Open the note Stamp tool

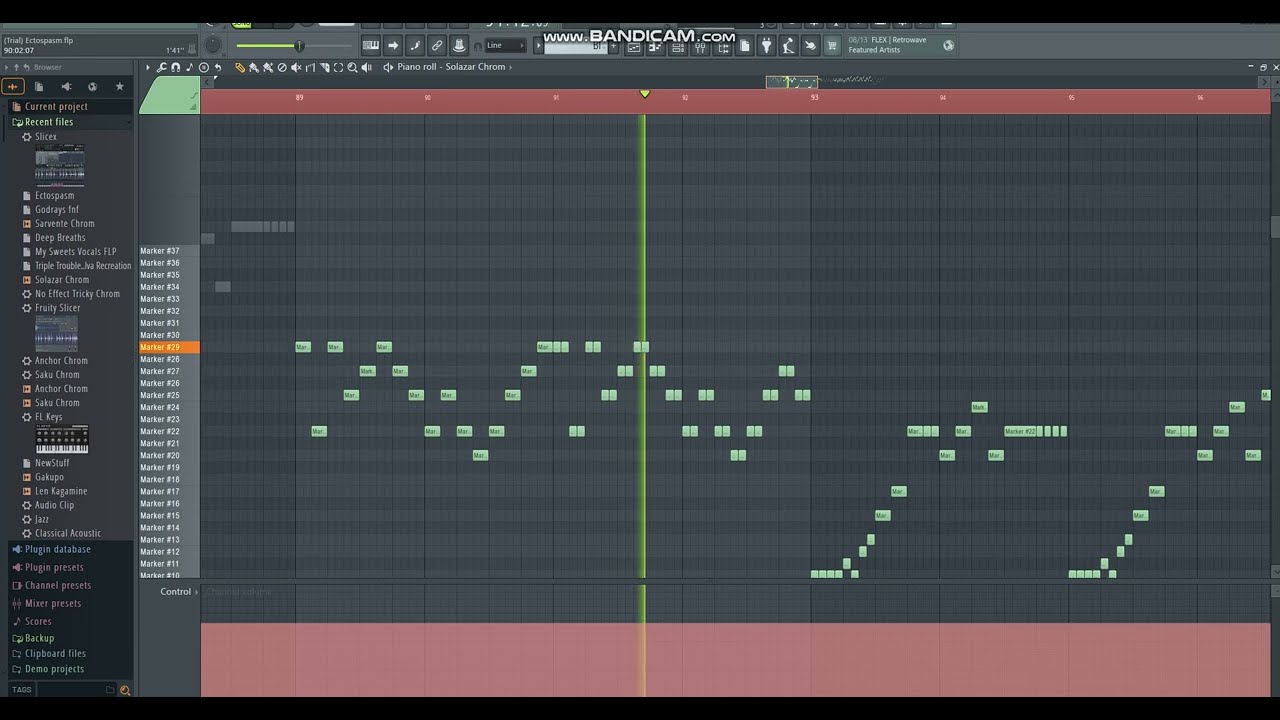[x=190, y=67]
